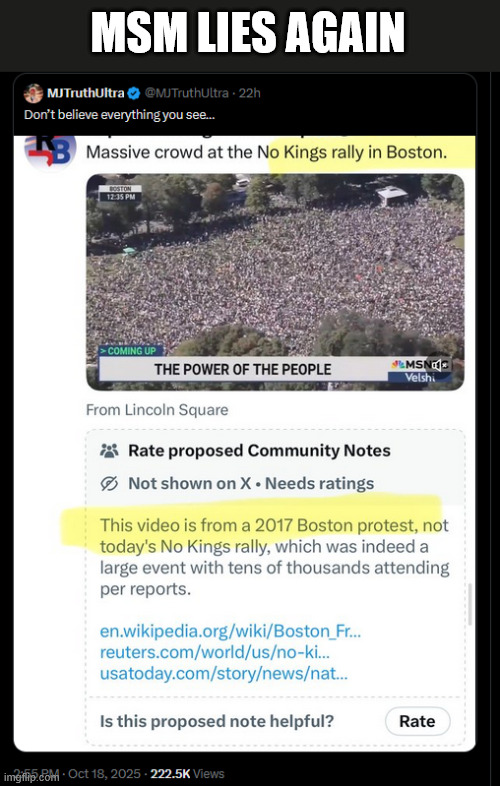Open the imgflip.com watermark
Screen dimensions: 500x786
[x=29, y=776]
